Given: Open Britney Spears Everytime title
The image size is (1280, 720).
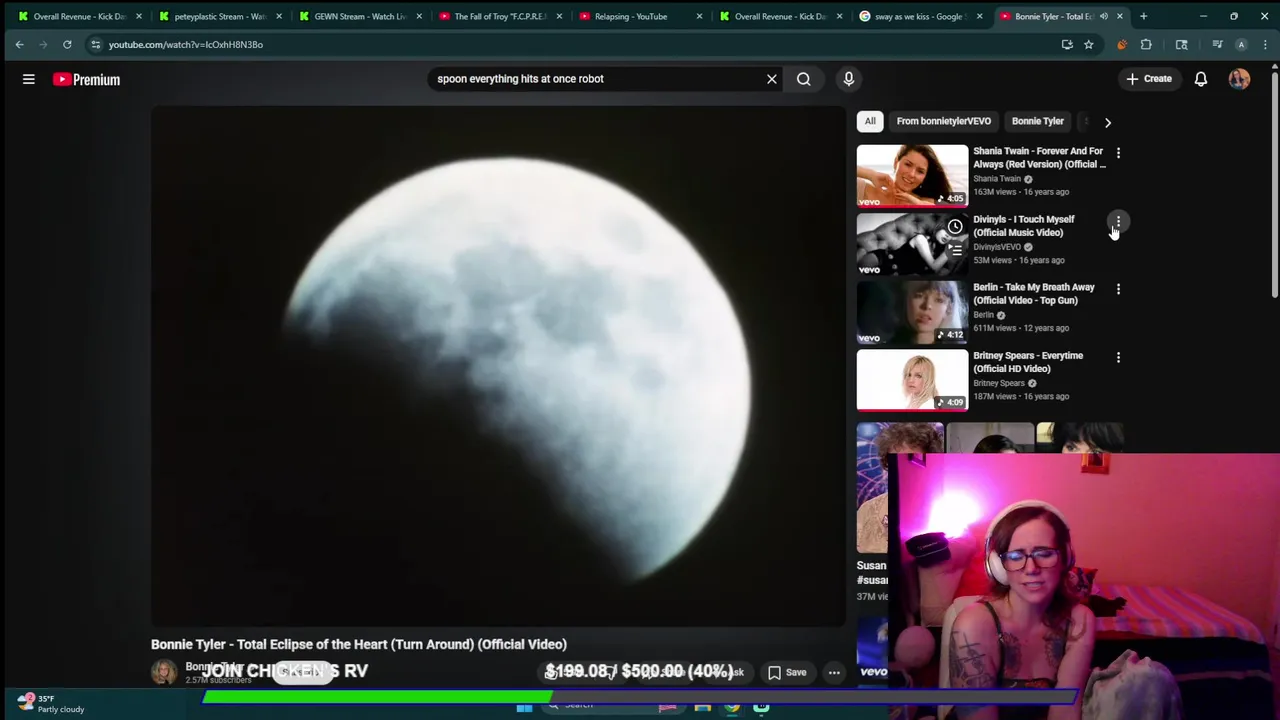Looking at the screenshot, I should (1028, 362).
